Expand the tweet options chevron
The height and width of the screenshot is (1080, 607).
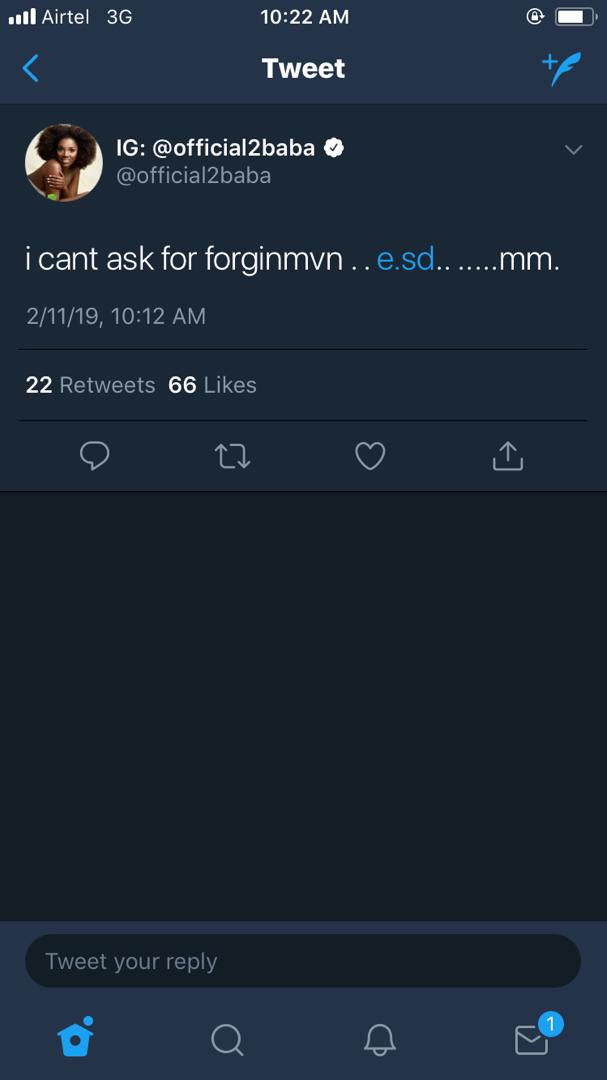[x=573, y=150]
